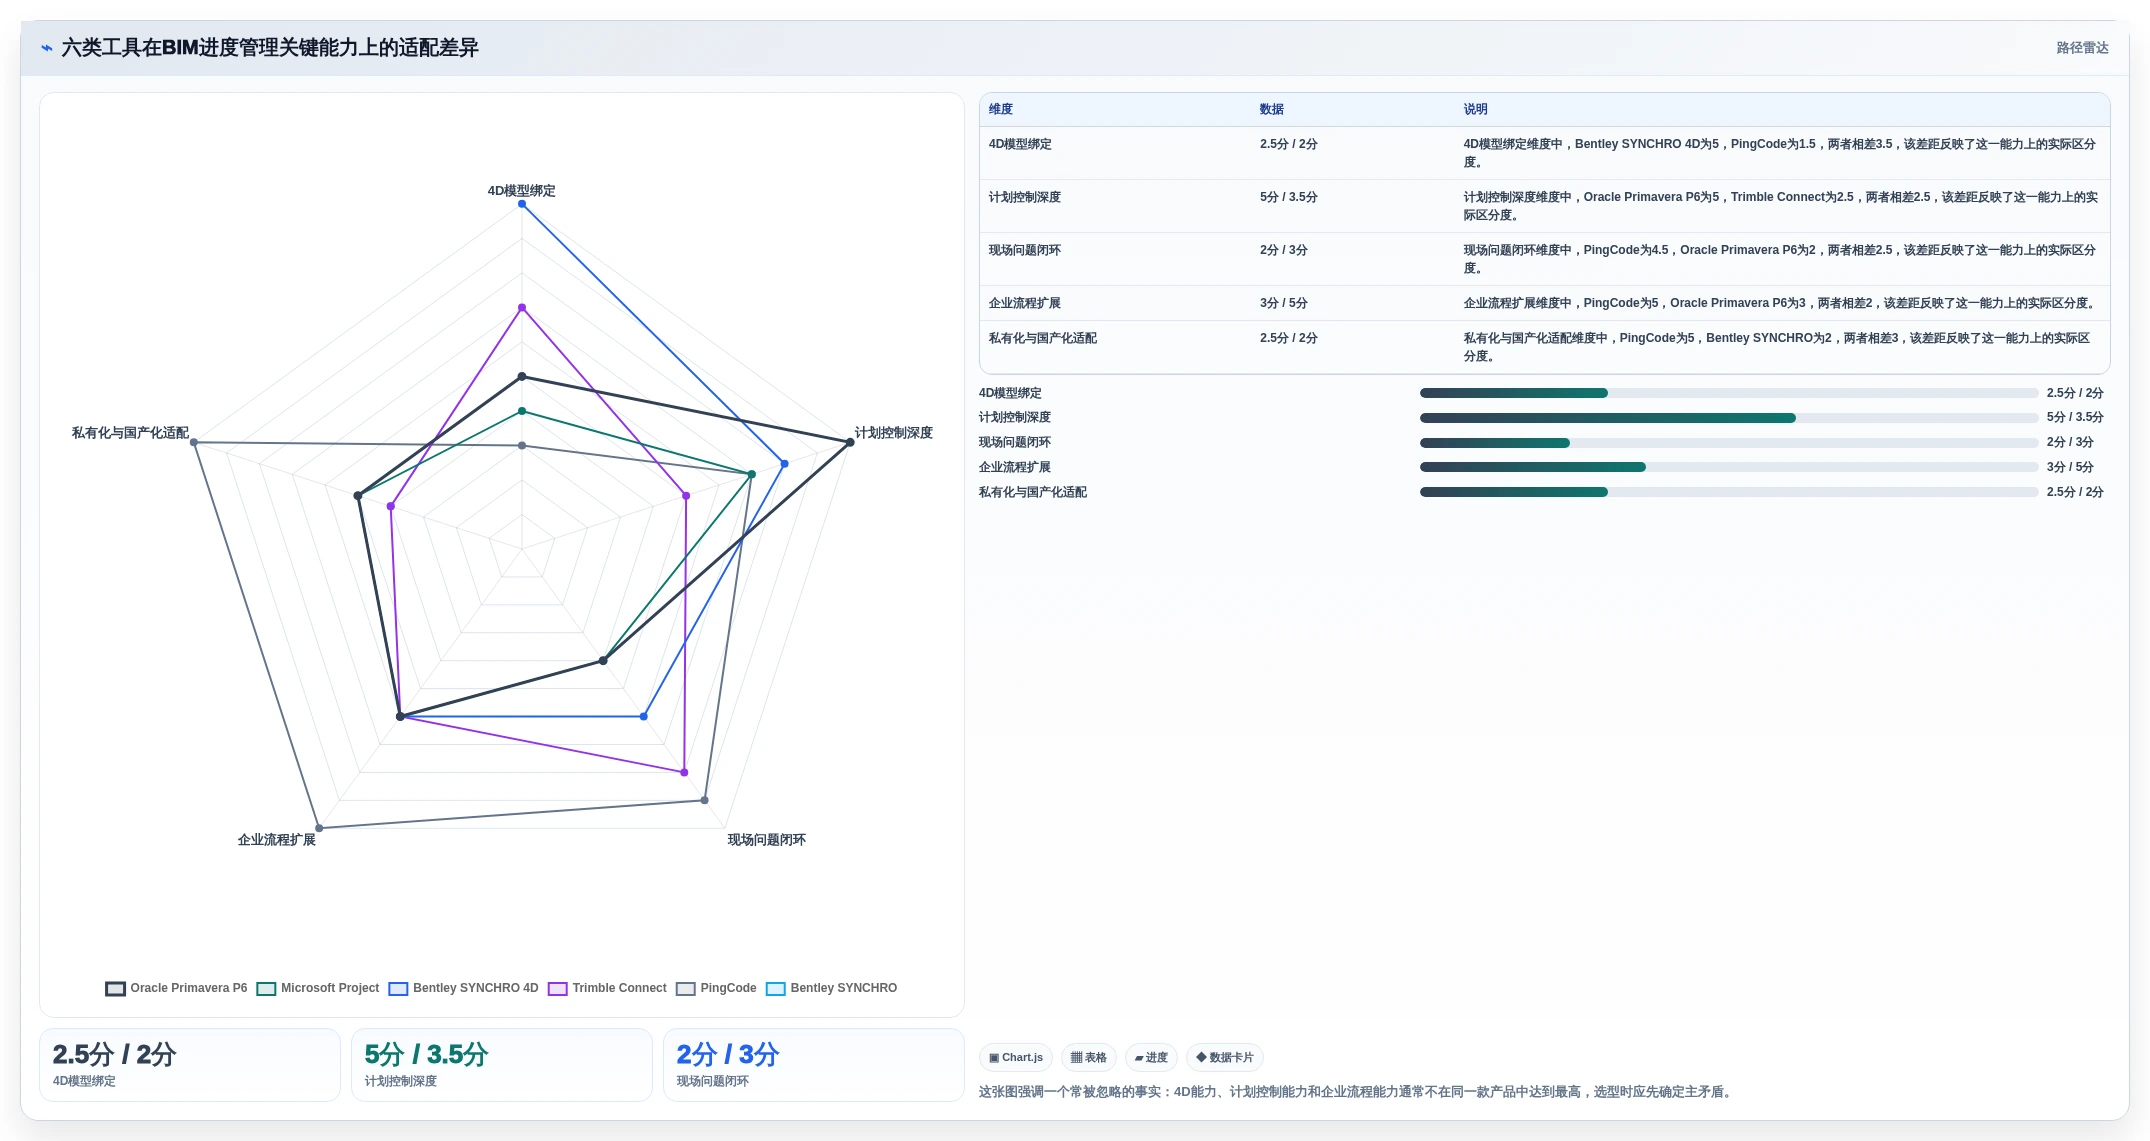The height and width of the screenshot is (1141, 2150).
Task: Click the dashboard title 六类工具在BIM进度管理
Action: click(x=270, y=48)
